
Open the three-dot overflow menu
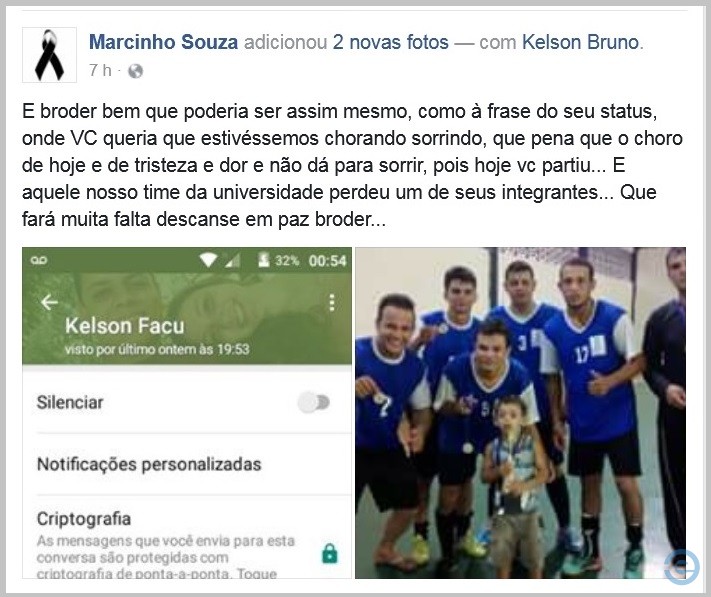coord(332,303)
